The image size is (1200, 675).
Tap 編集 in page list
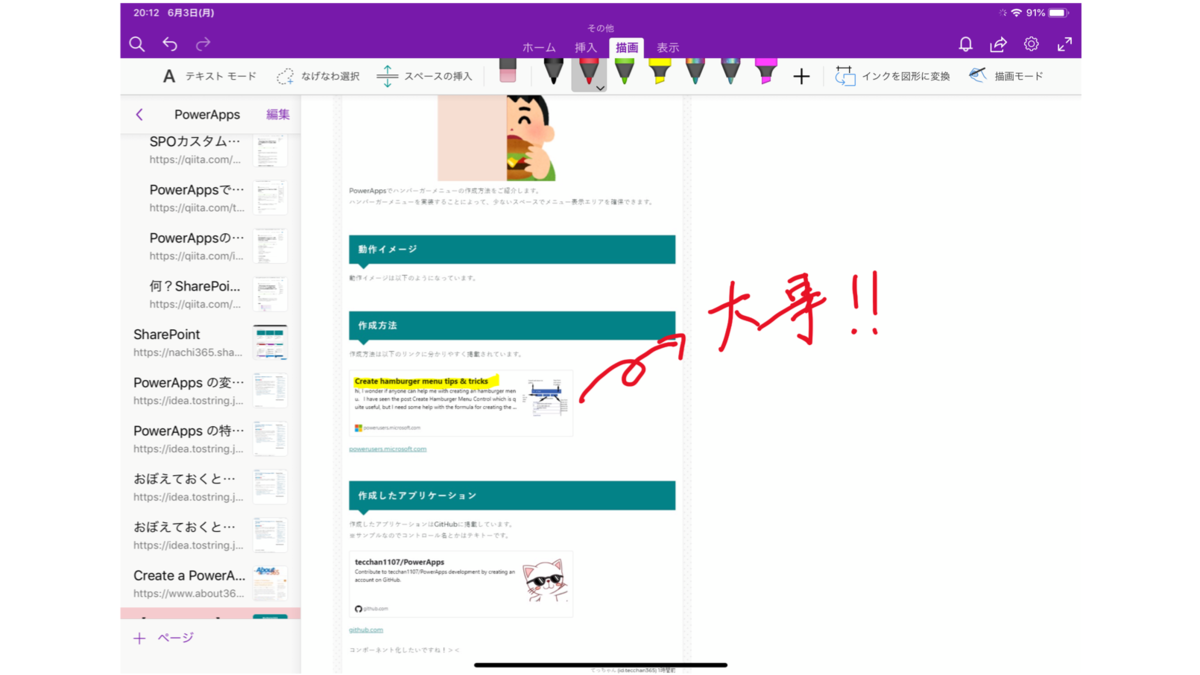(x=278, y=115)
